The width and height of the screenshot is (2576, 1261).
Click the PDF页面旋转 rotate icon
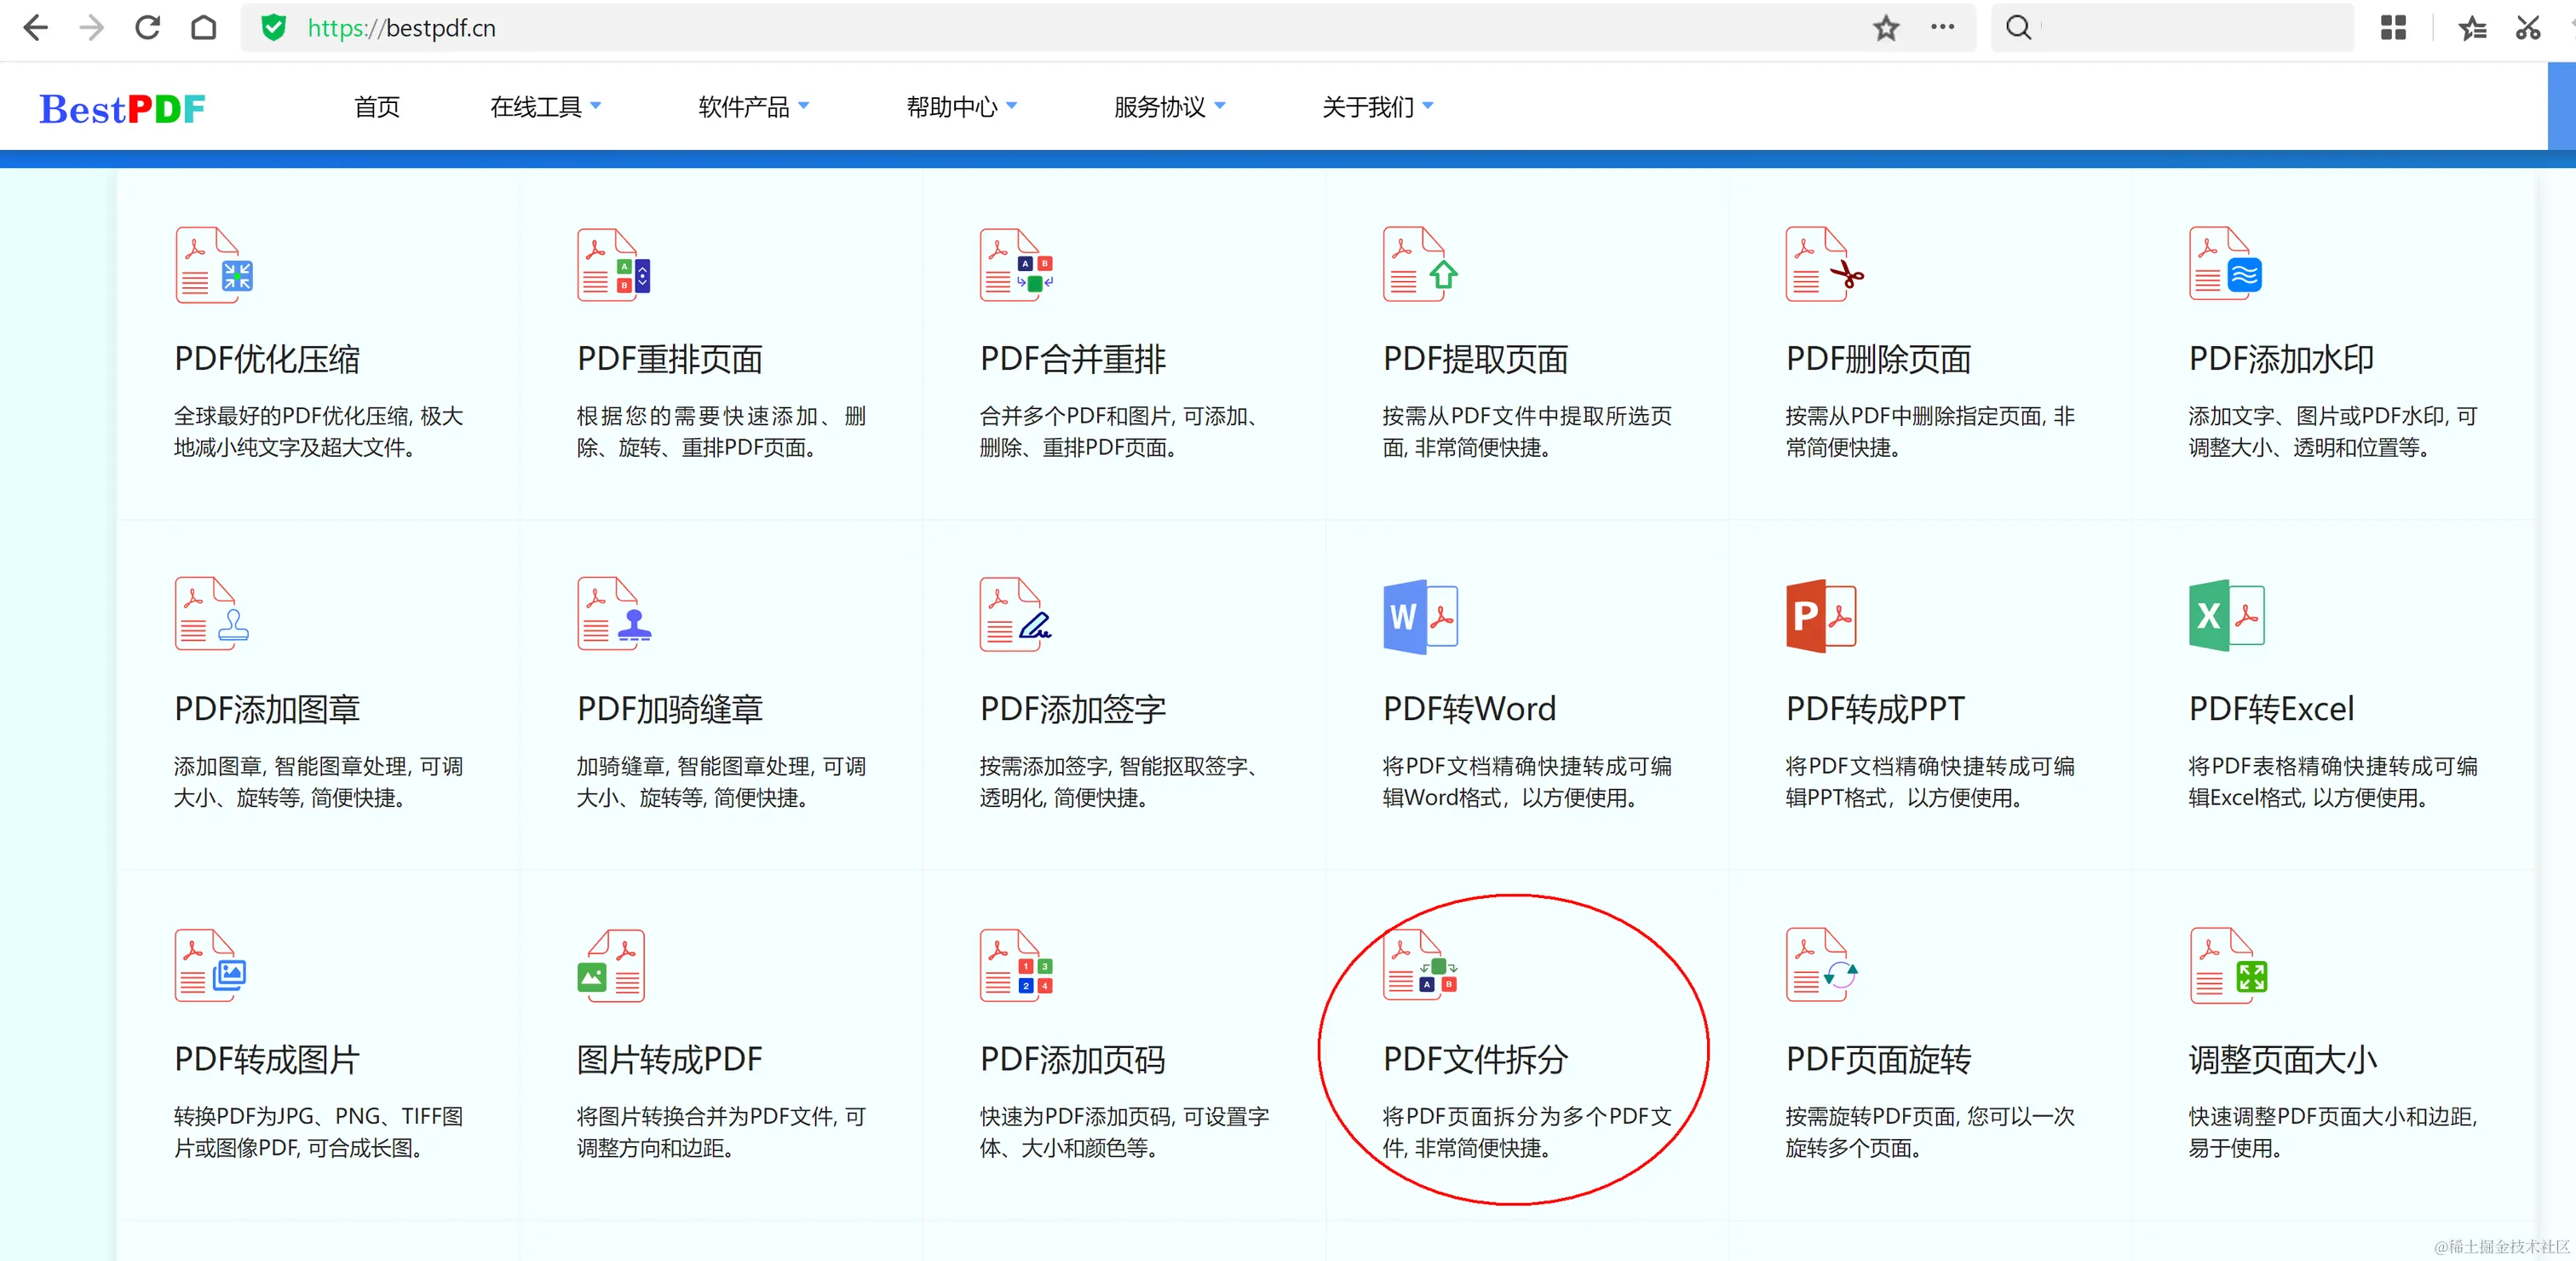coord(1821,966)
